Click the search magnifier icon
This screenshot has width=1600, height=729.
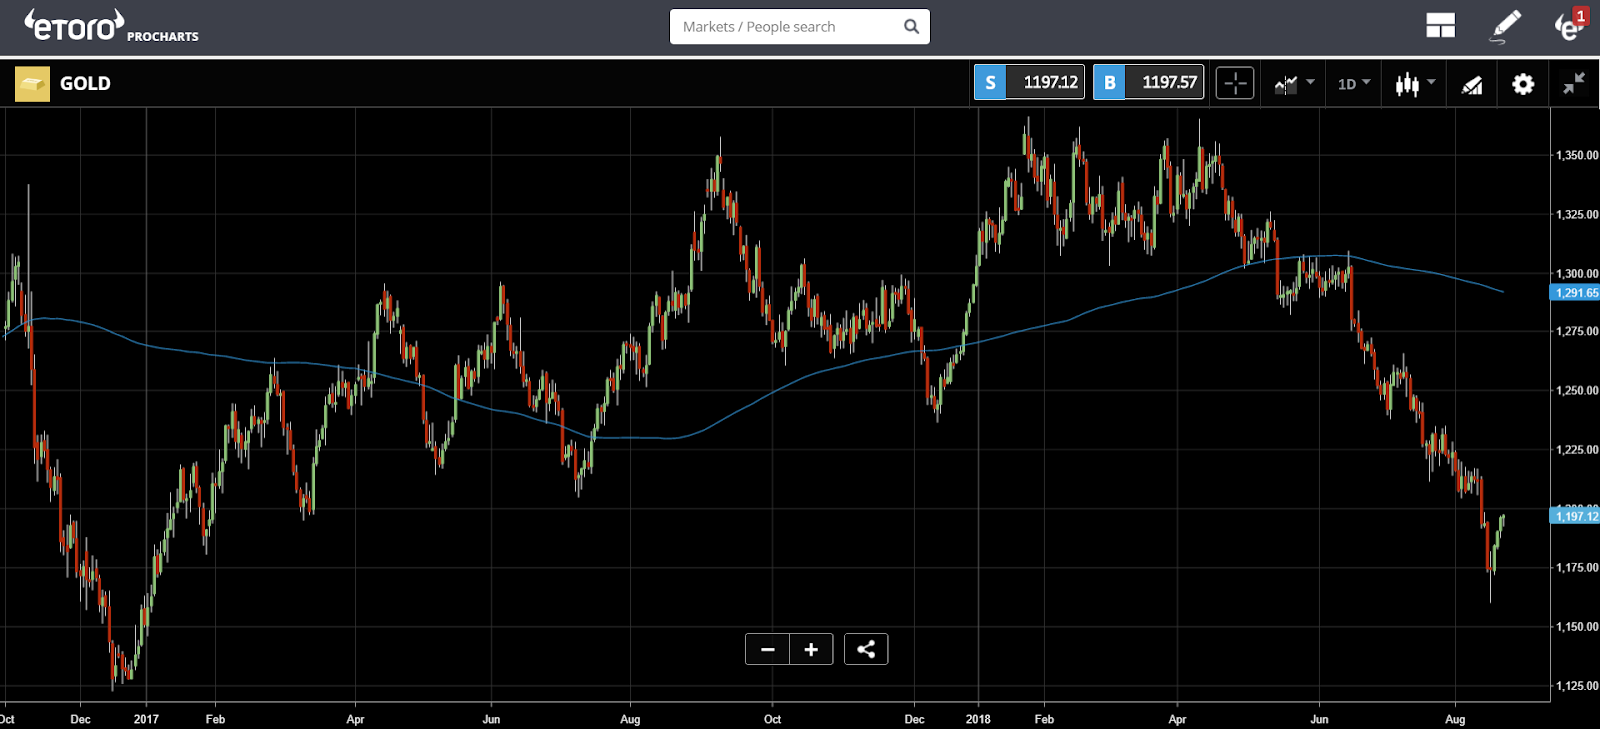[911, 27]
